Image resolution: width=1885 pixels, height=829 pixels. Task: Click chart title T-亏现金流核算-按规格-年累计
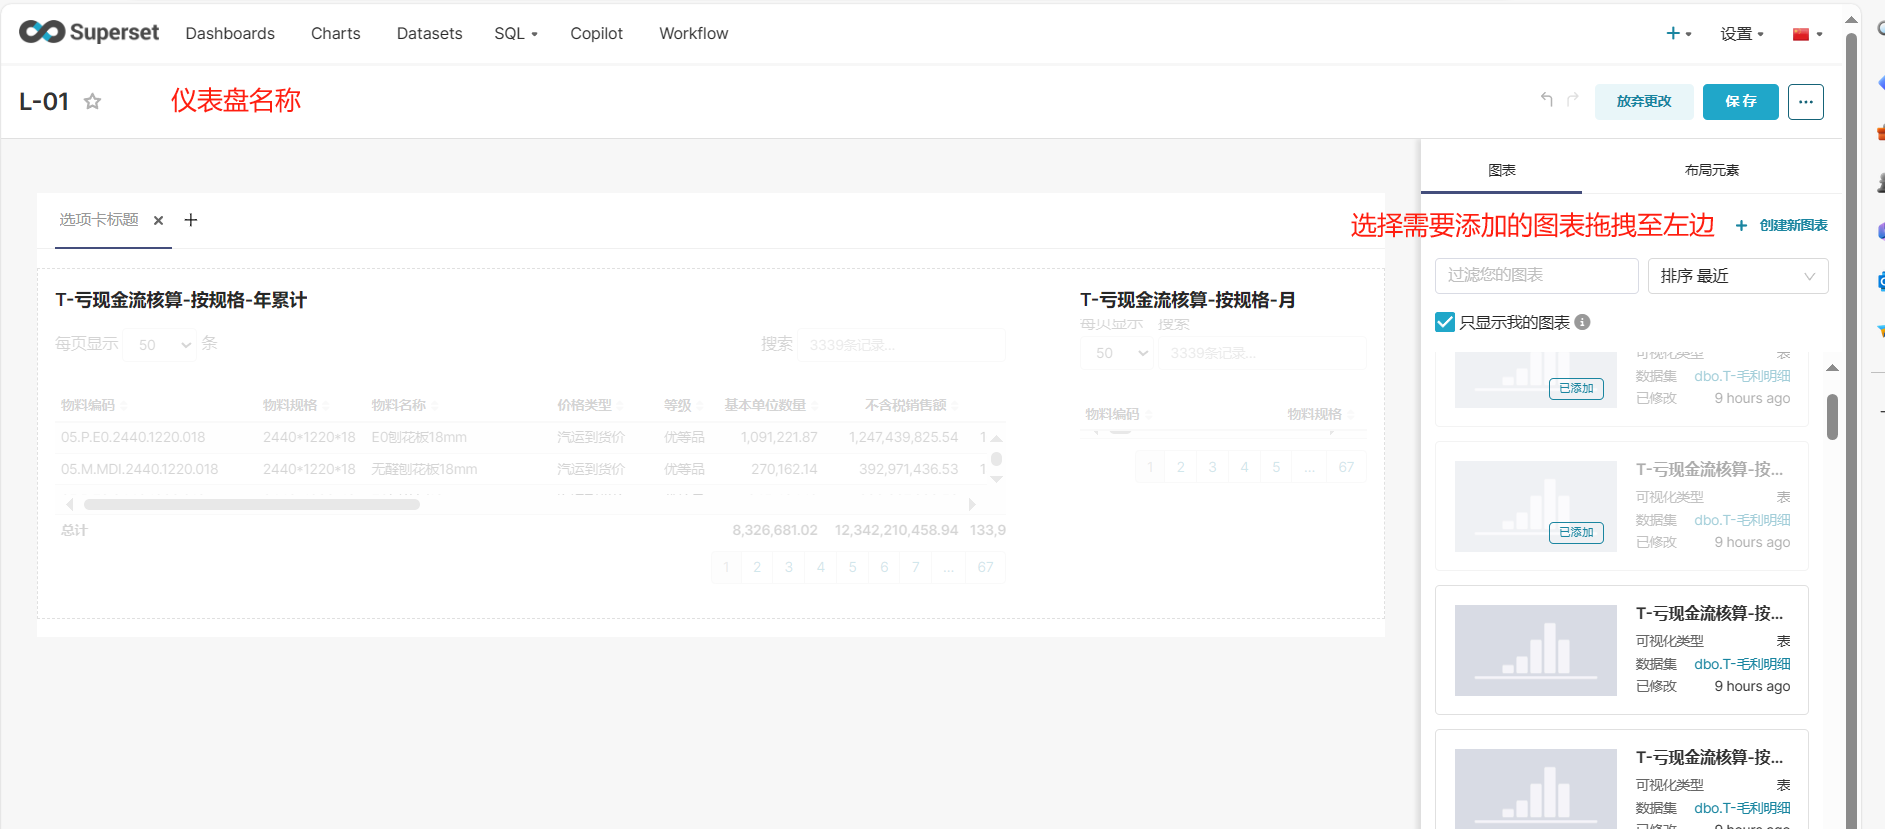coord(181,300)
